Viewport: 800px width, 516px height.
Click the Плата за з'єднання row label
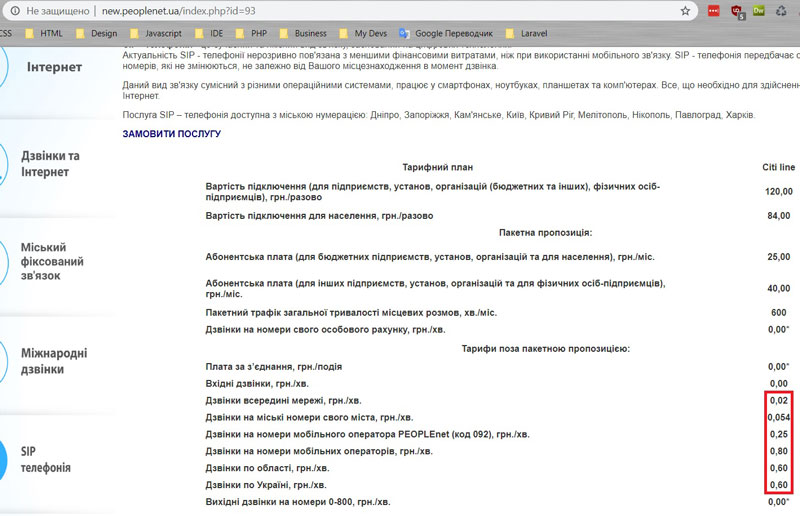click(x=273, y=367)
